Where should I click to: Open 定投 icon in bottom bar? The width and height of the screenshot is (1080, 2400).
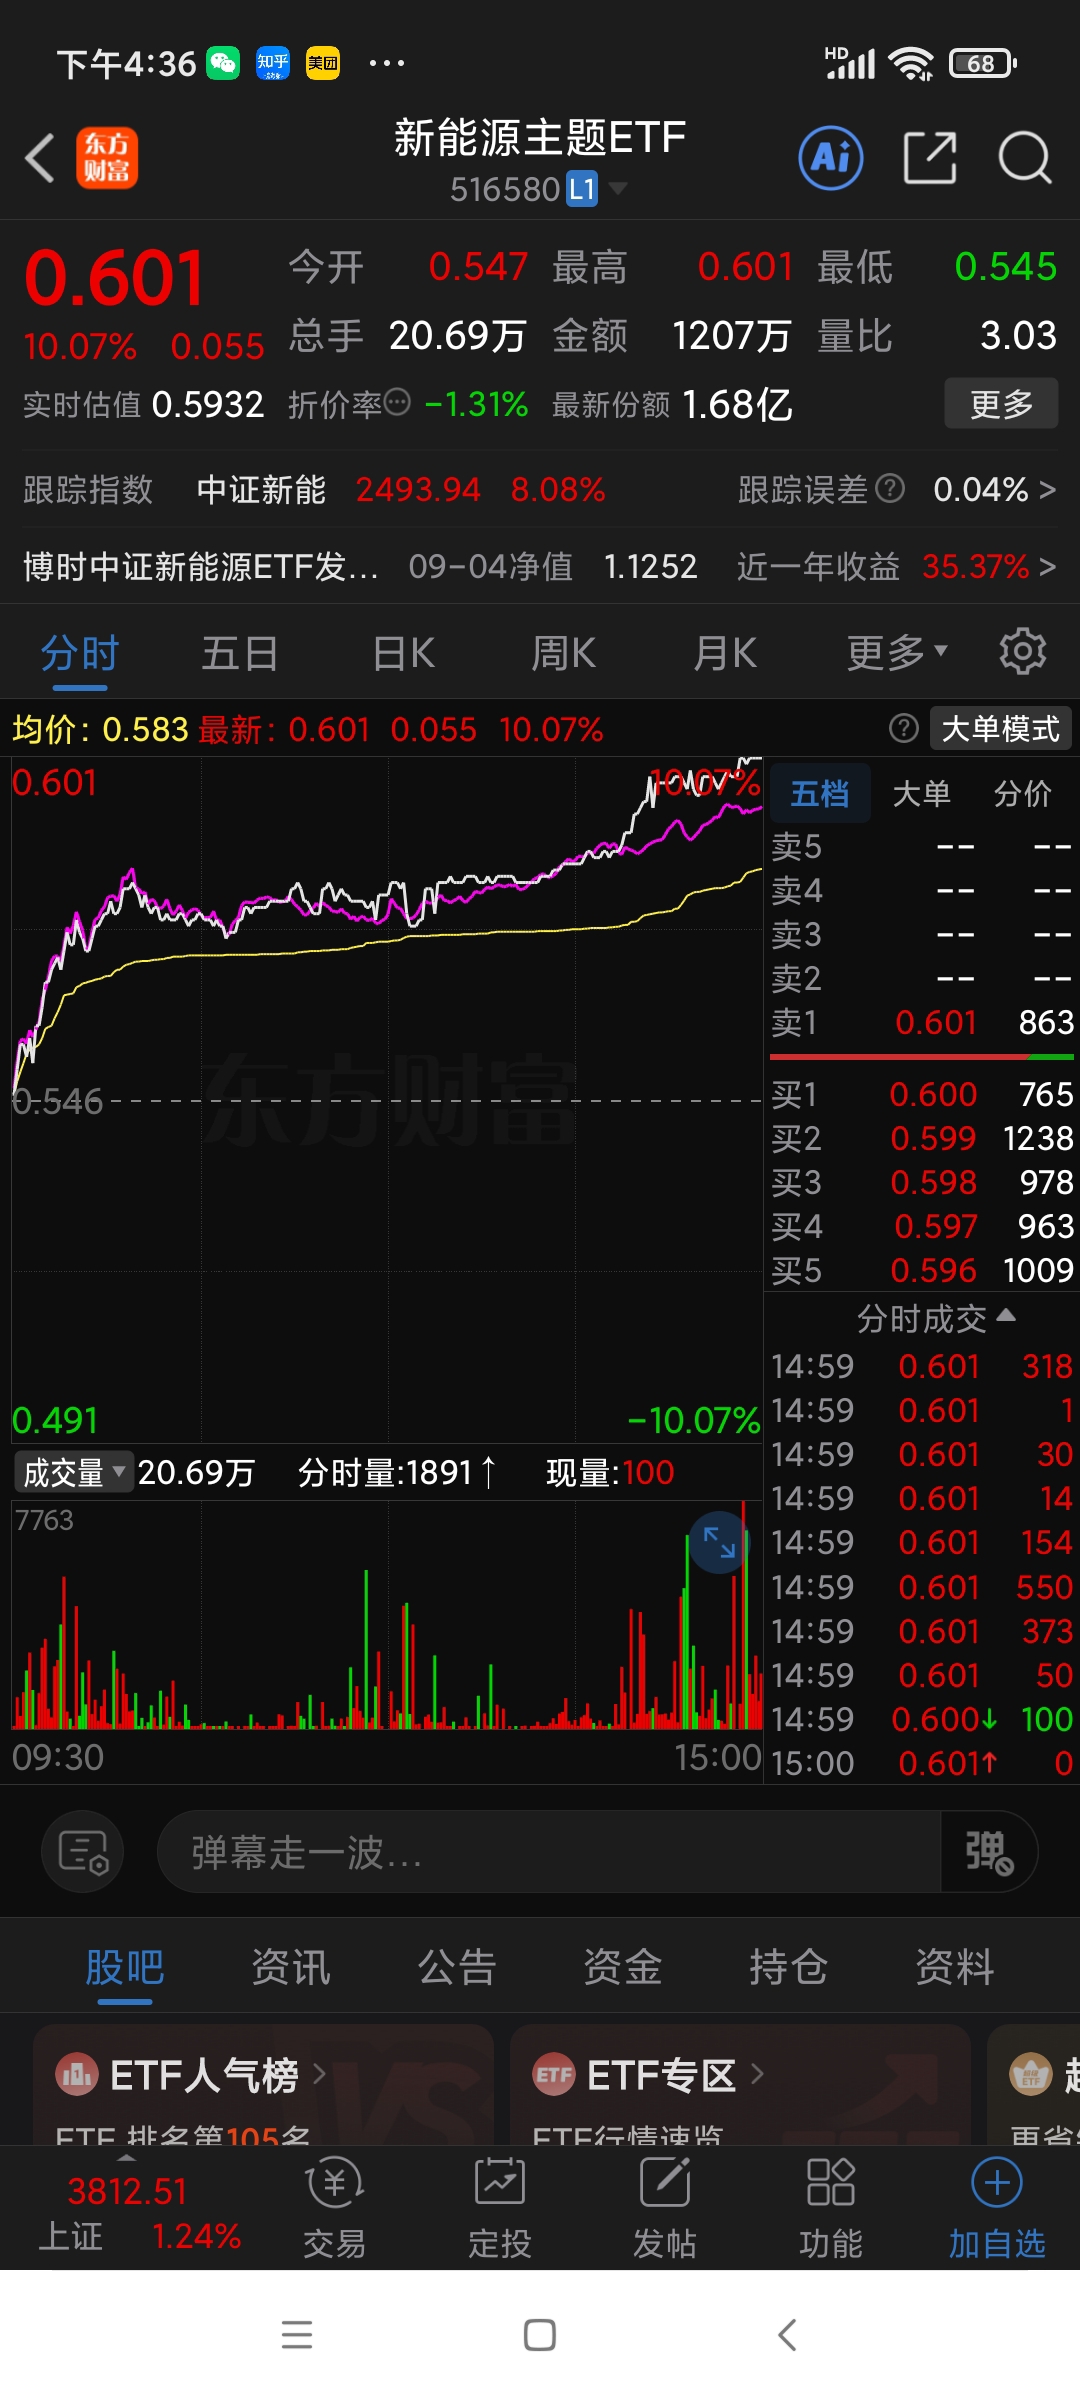(500, 2207)
